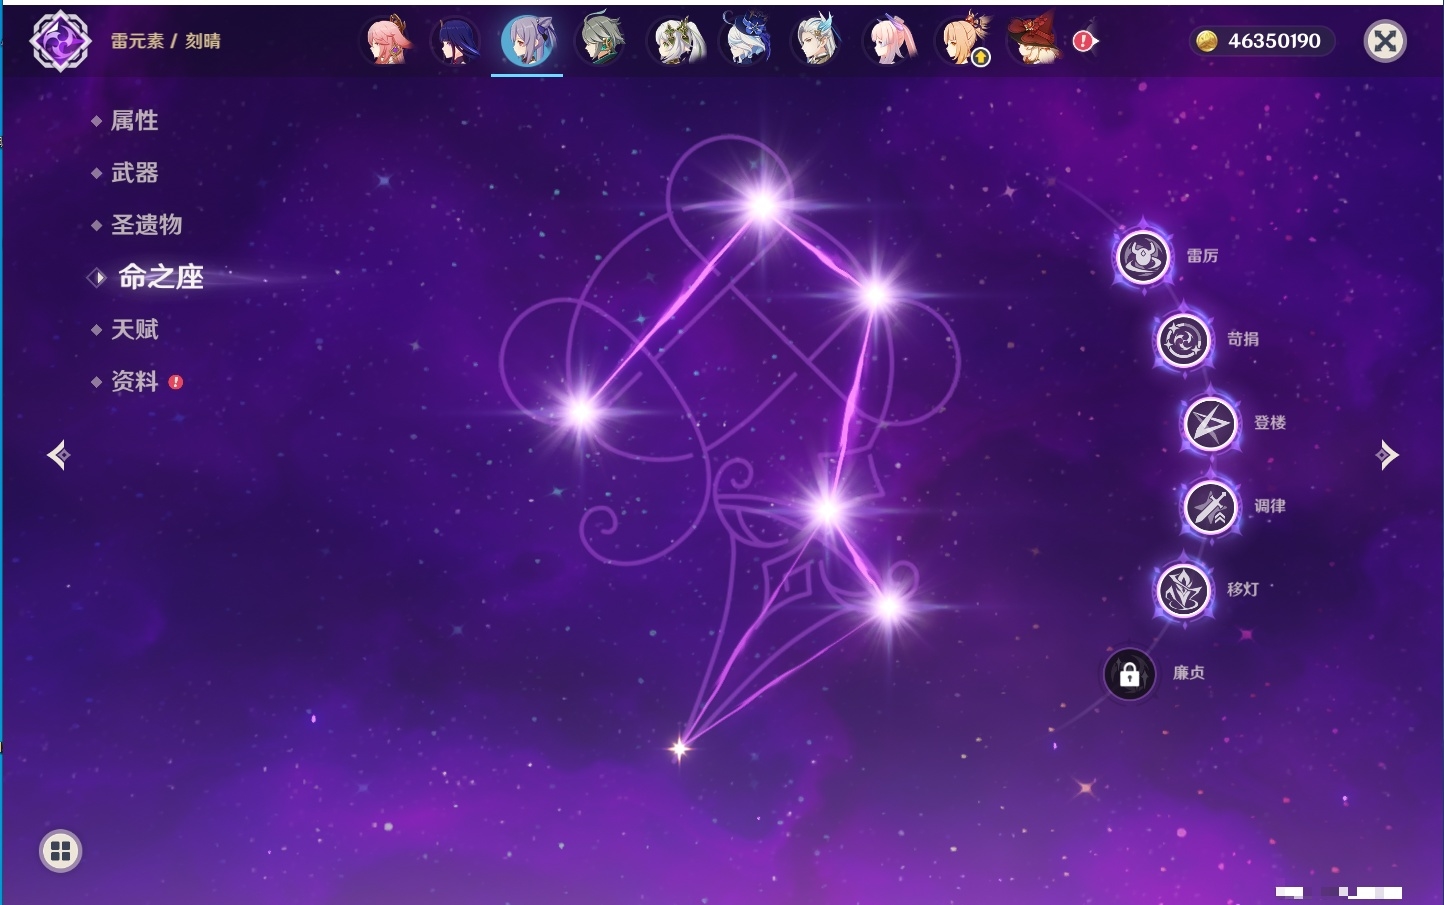The height and width of the screenshot is (905, 1444).
Task: Go to previous character with left arrow
Action: [x=58, y=455]
